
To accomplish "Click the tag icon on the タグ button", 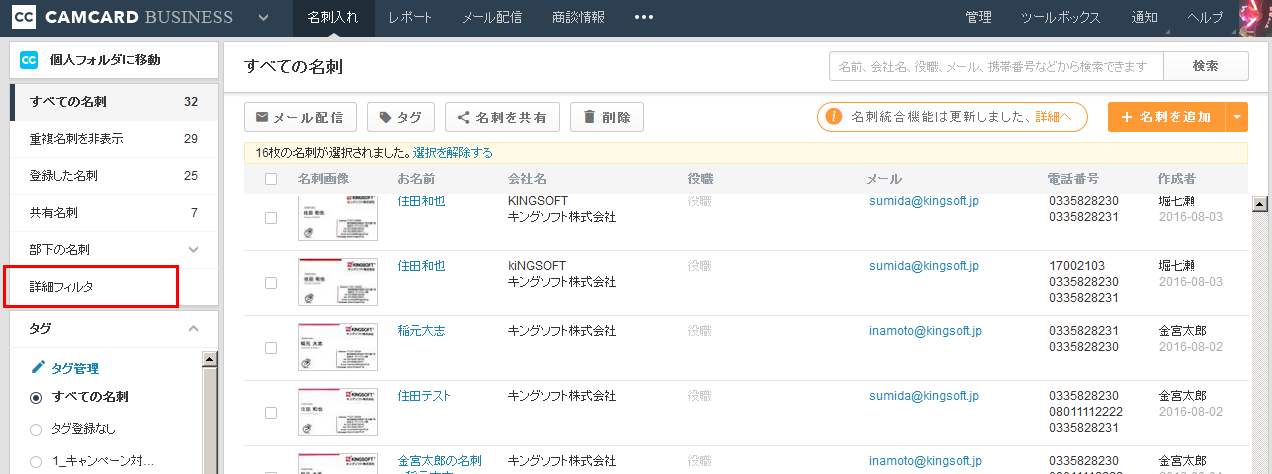I will pos(386,117).
